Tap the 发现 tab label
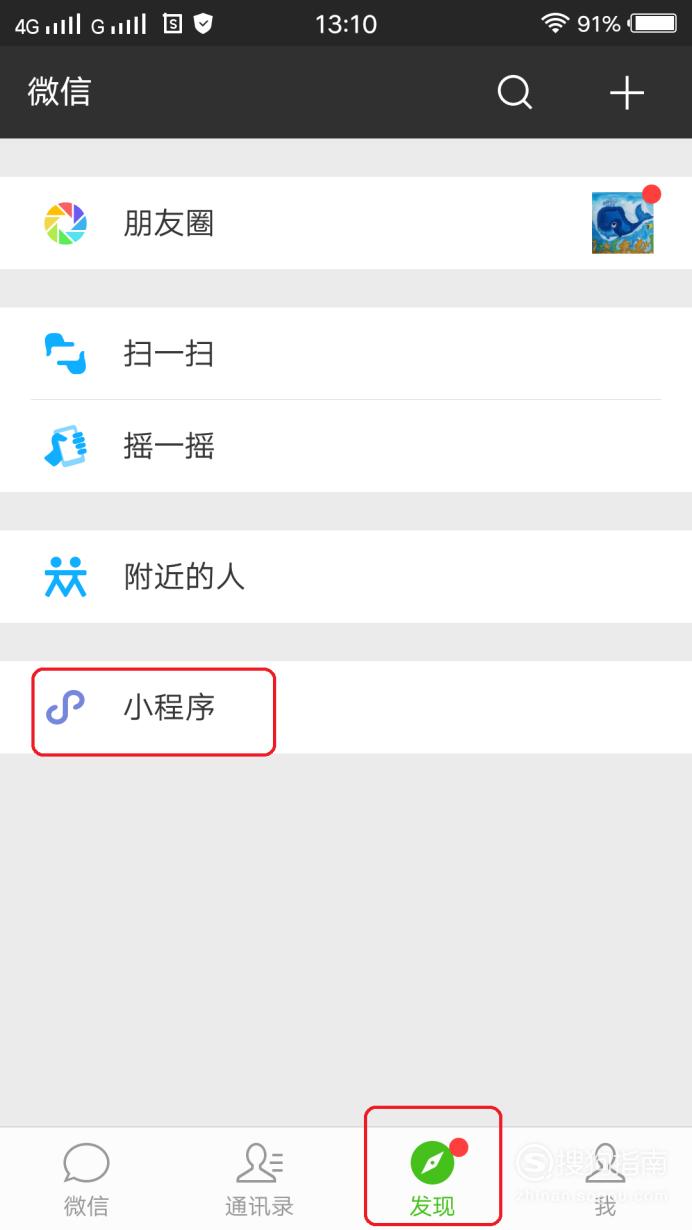Screen dimensions: 692x1230 [432, 1207]
